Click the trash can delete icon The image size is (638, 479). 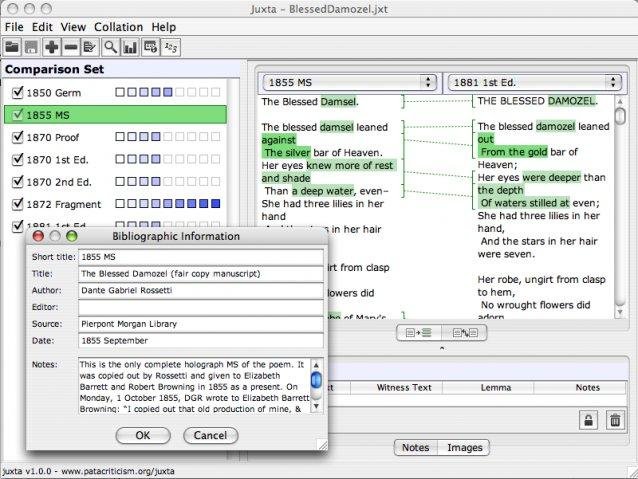click(615, 420)
